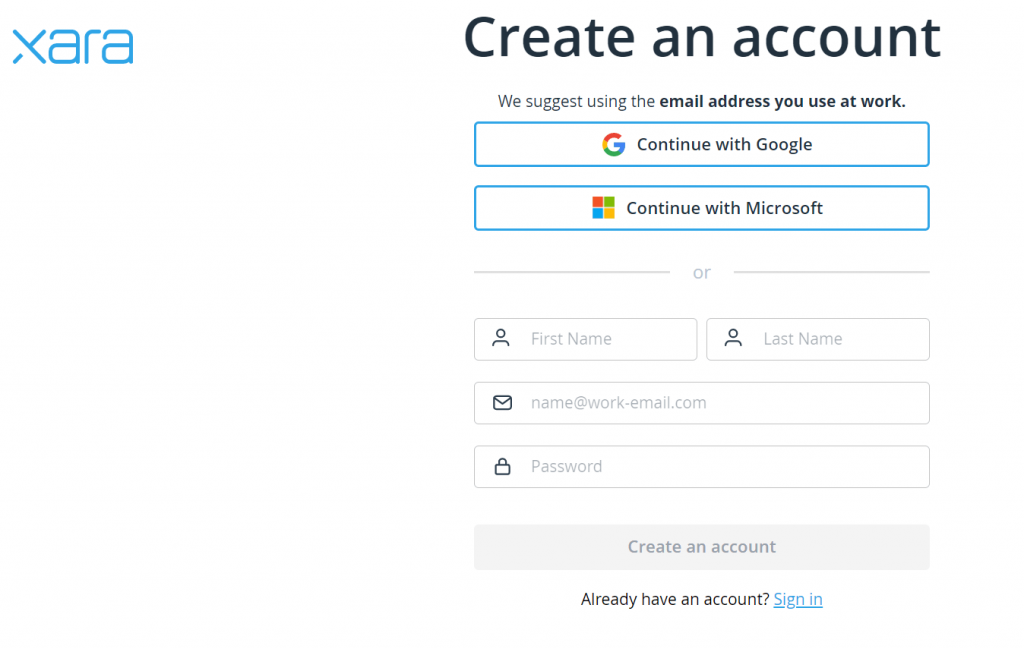The image size is (1024, 649).
Task: Click the 'Create an account' page heading
Action: tap(701, 38)
